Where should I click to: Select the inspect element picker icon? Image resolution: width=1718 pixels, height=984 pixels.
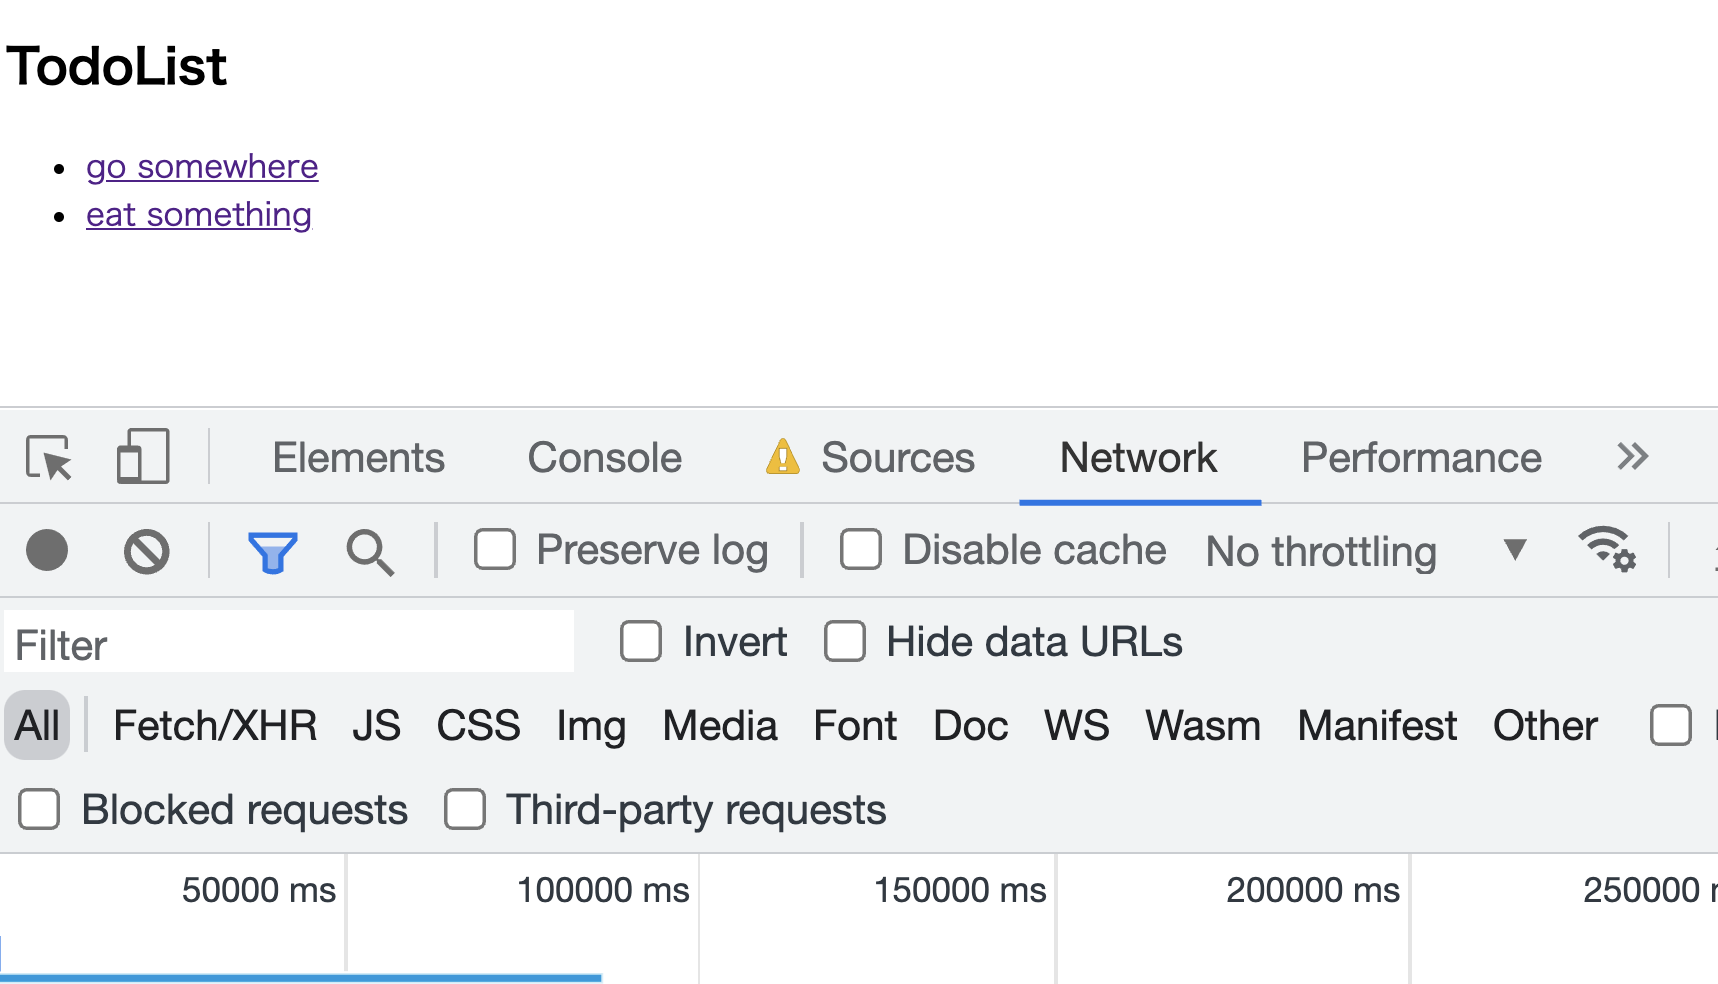click(x=49, y=458)
